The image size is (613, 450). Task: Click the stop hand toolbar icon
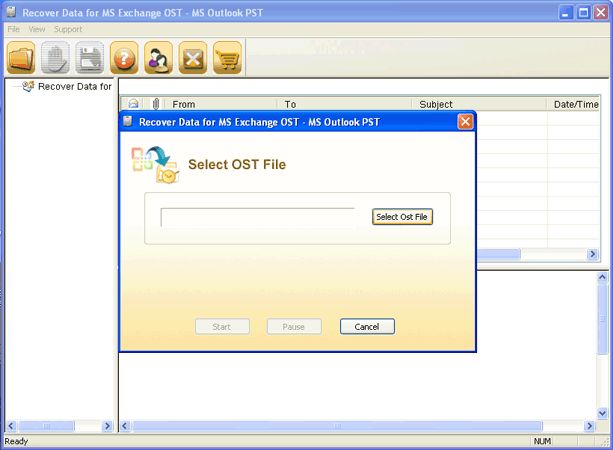(56, 58)
